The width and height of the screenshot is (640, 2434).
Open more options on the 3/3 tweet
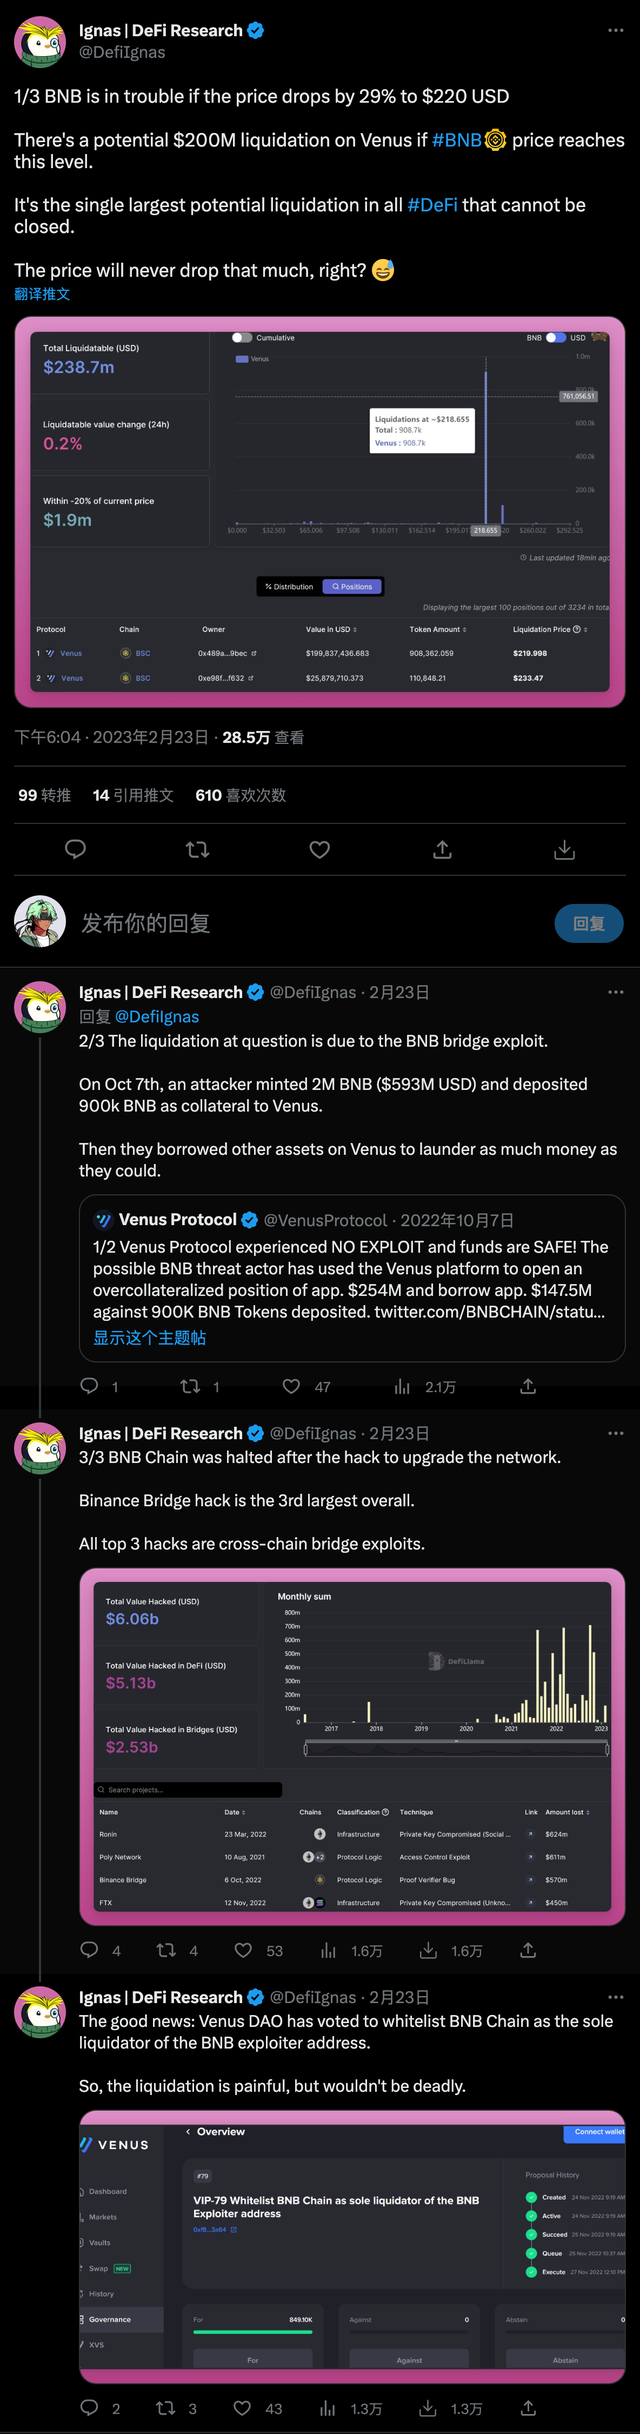615,1433
